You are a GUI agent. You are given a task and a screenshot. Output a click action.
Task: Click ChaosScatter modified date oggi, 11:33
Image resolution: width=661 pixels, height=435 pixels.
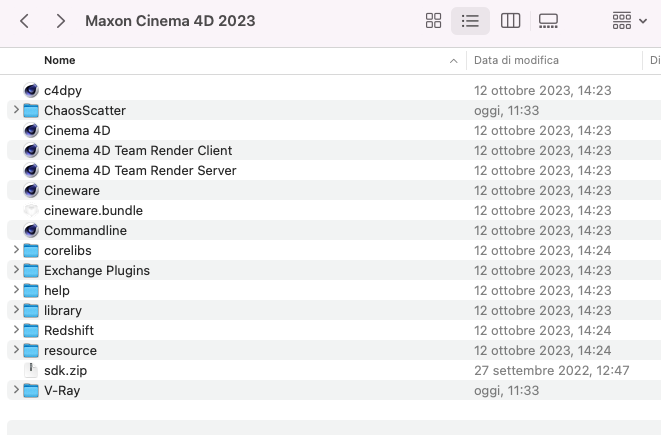click(x=506, y=110)
